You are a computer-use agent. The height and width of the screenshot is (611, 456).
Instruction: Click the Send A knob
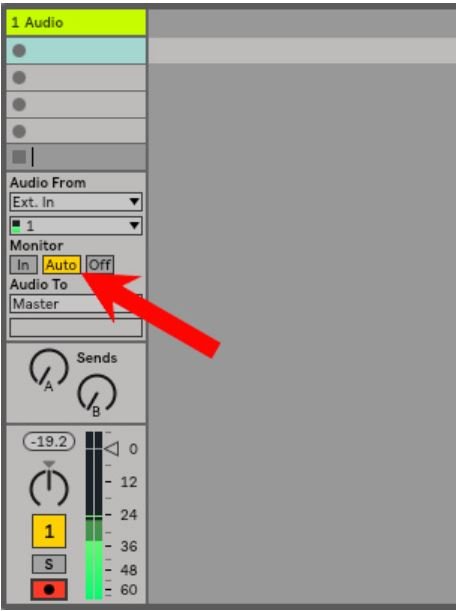(49, 368)
